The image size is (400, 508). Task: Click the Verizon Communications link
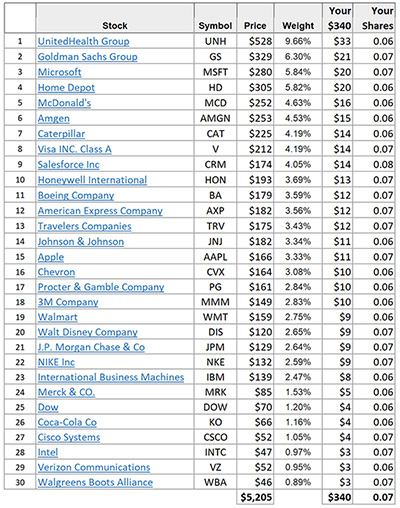[94, 467]
